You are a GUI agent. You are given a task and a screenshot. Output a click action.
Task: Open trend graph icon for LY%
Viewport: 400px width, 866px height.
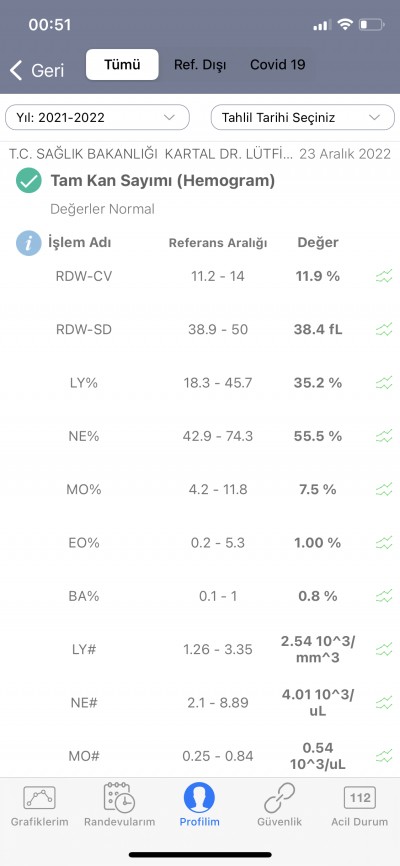coord(384,383)
